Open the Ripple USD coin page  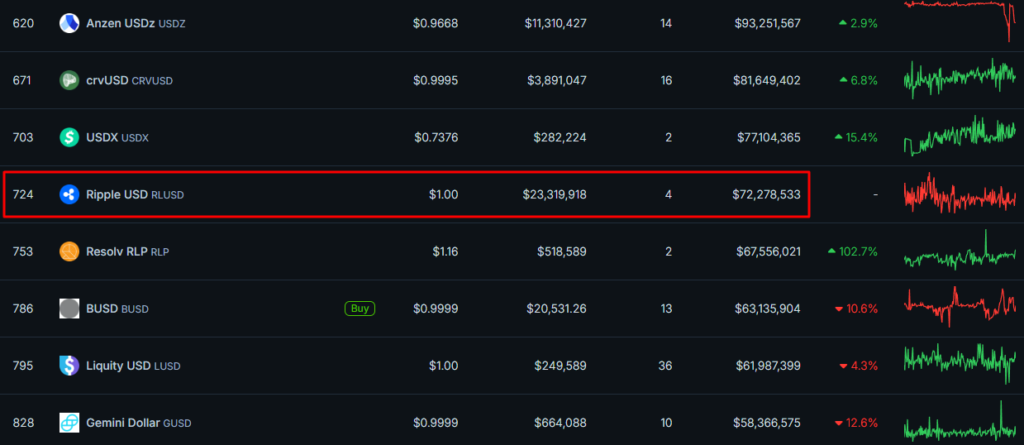click(x=117, y=194)
